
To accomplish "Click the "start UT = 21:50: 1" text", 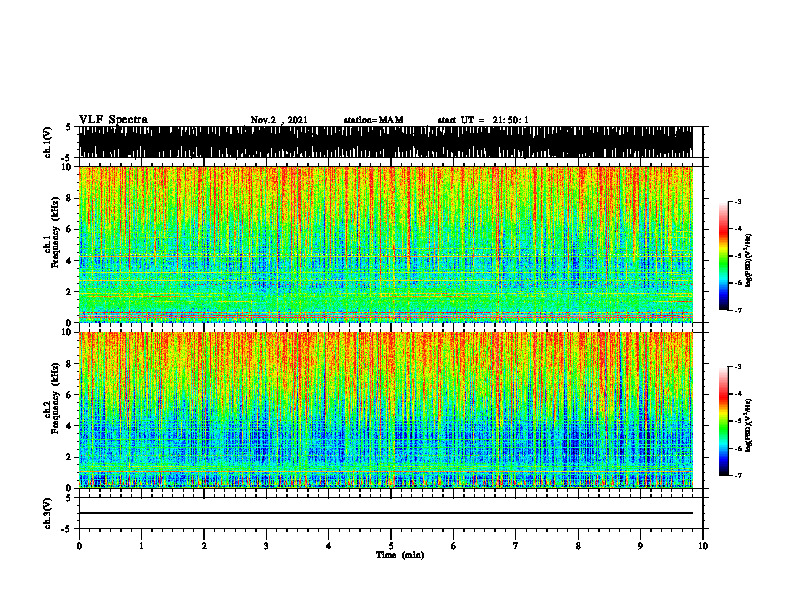I will pyautogui.click(x=483, y=120).
